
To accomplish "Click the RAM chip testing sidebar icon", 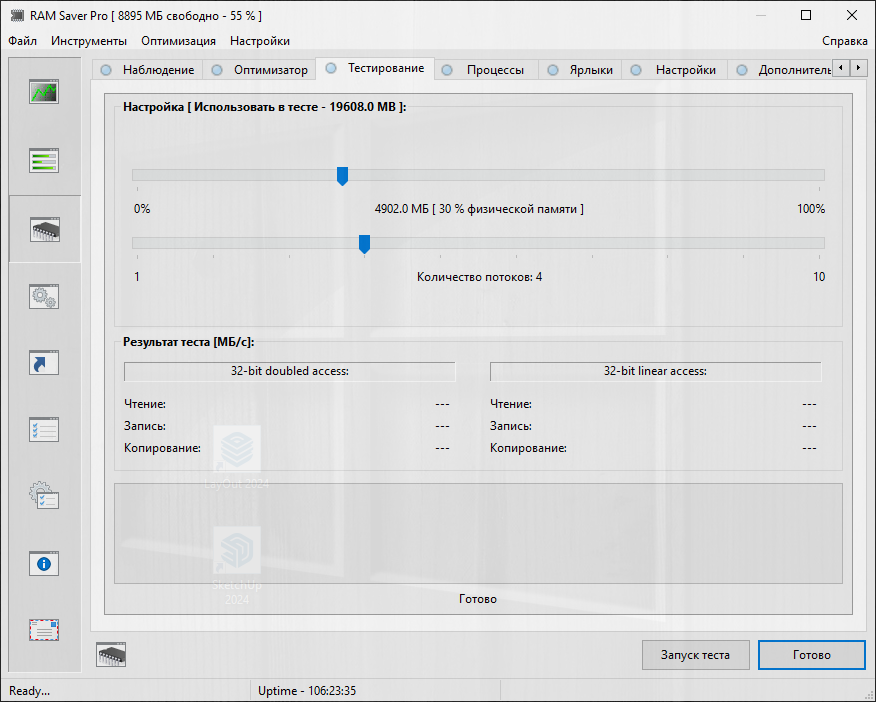I will 44,229.
